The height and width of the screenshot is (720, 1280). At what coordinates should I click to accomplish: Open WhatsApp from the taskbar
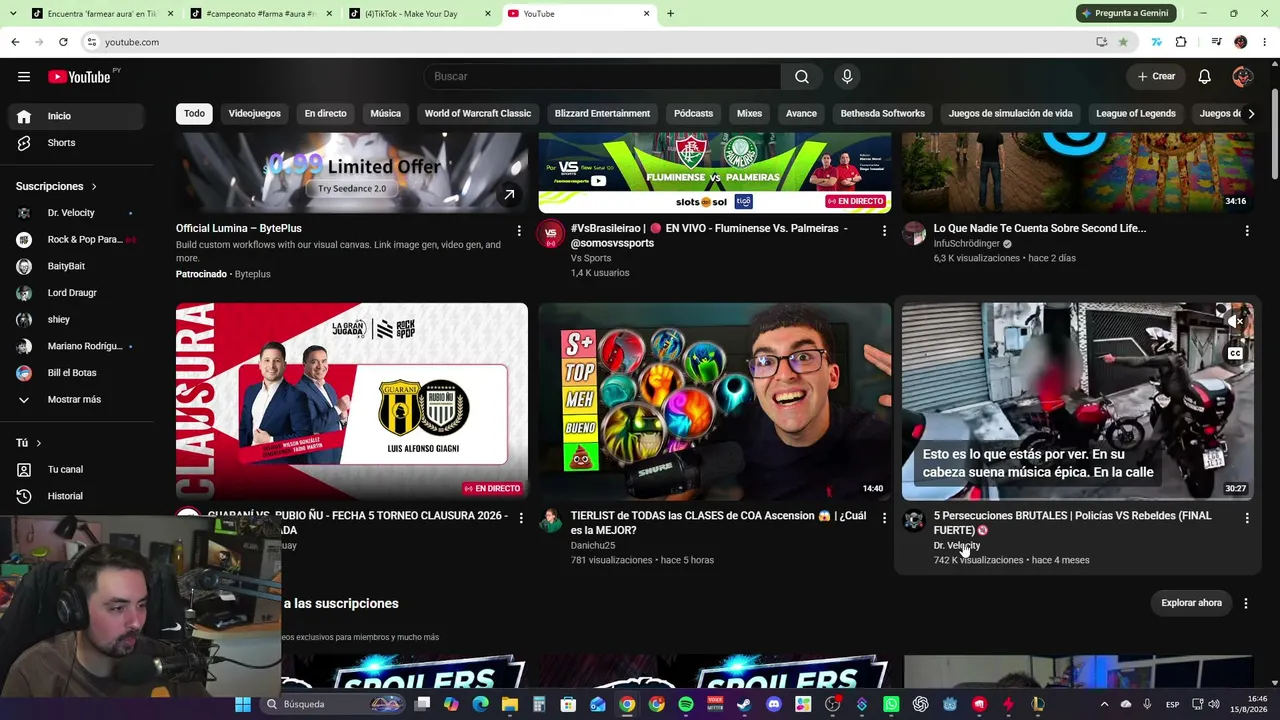click(891, 704)
